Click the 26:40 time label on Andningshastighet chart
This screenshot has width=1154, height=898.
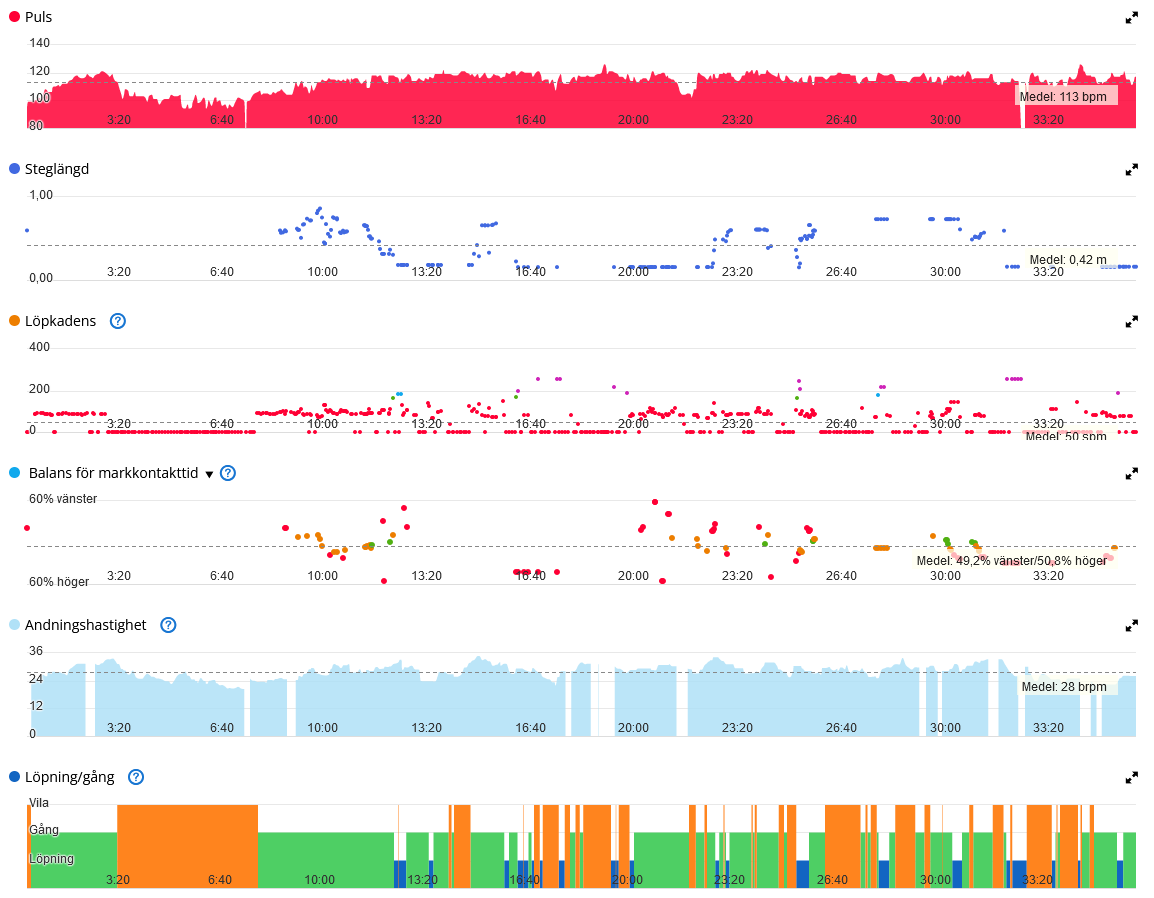[x=841, y=728]
